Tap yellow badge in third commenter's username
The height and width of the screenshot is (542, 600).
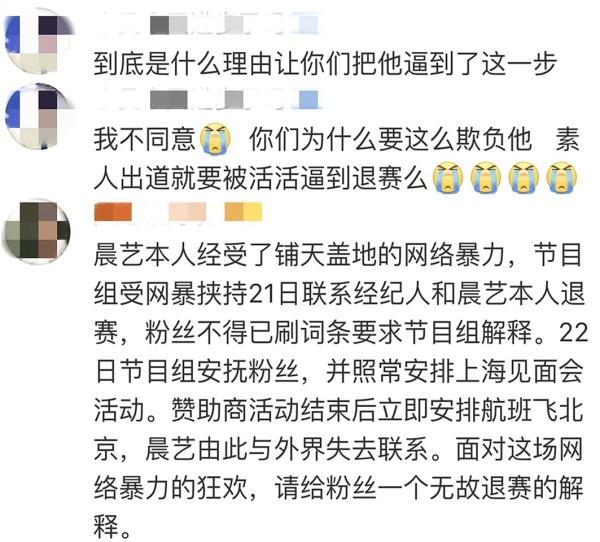pyautogui.click(x=243, y=212)
